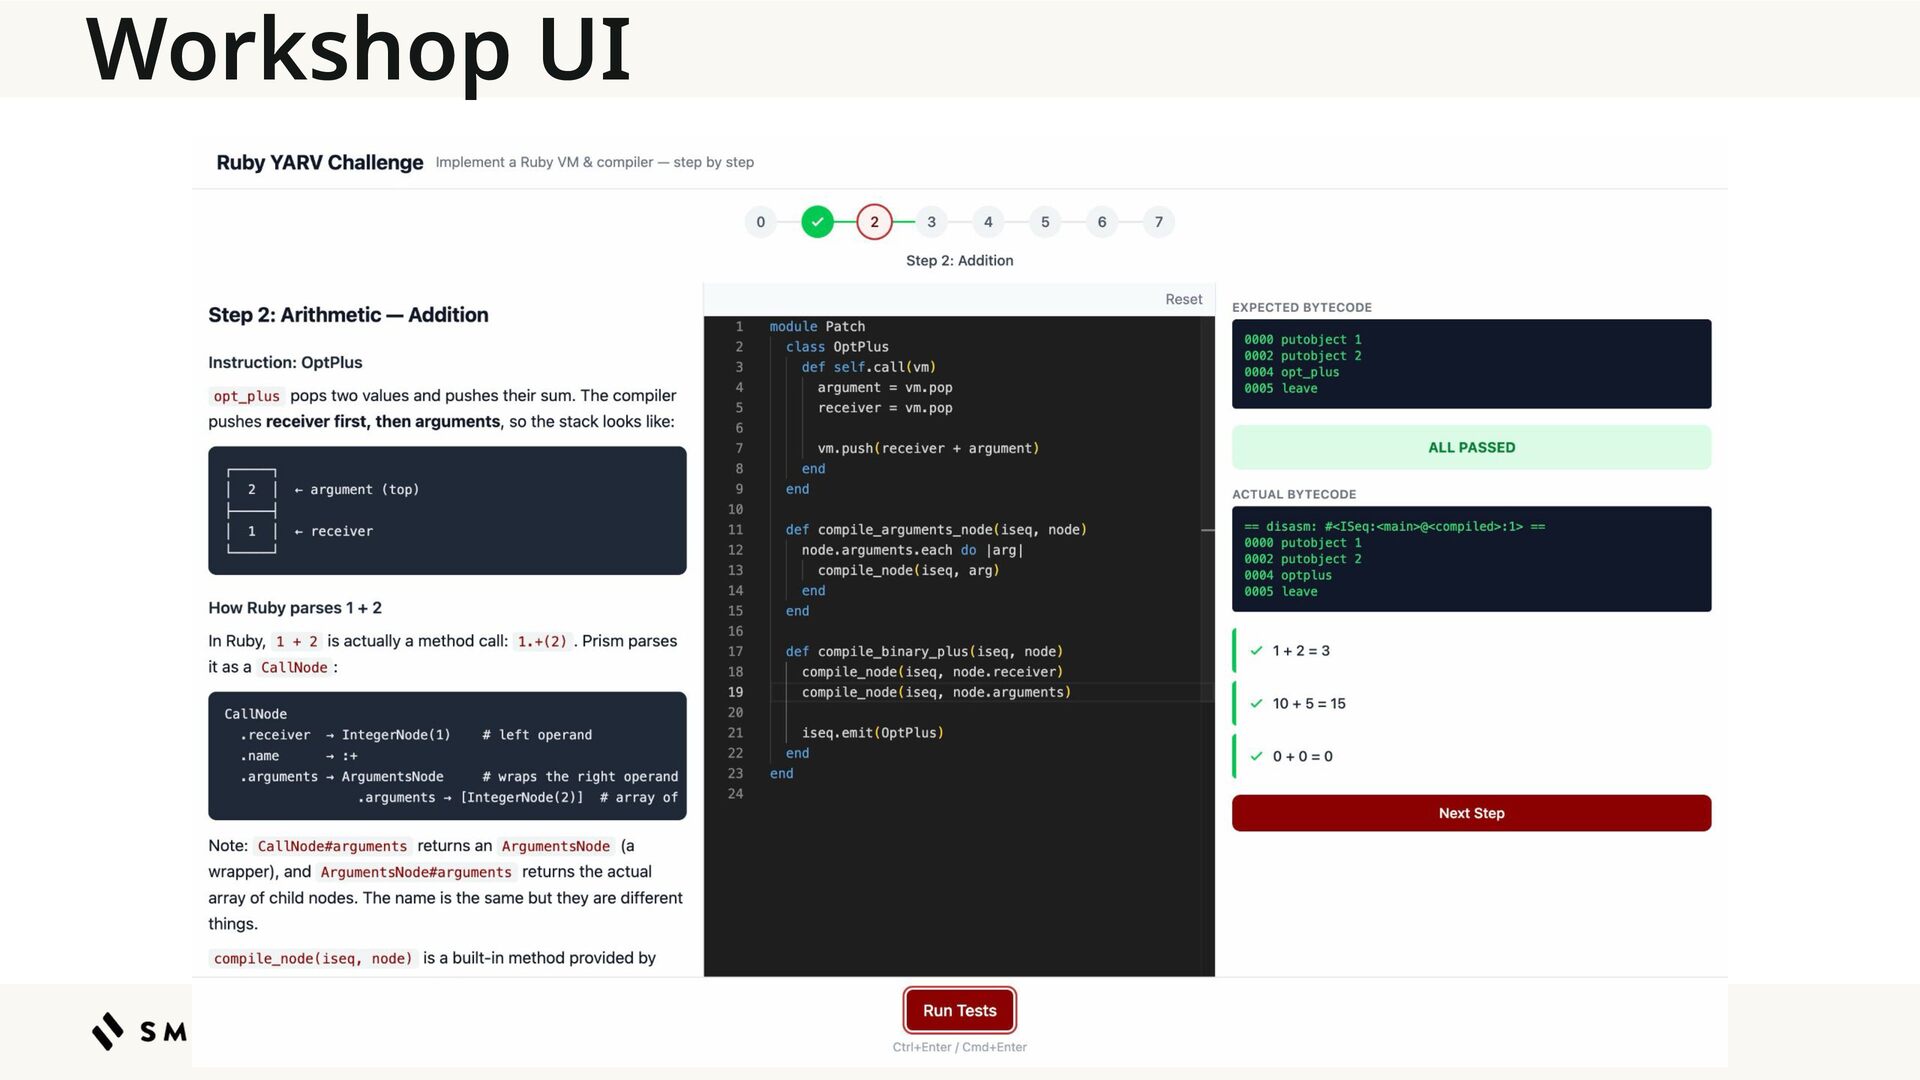Click the checkmark beside 10 + 5 = 15
The image size is (1920, 1080).
1256,704
